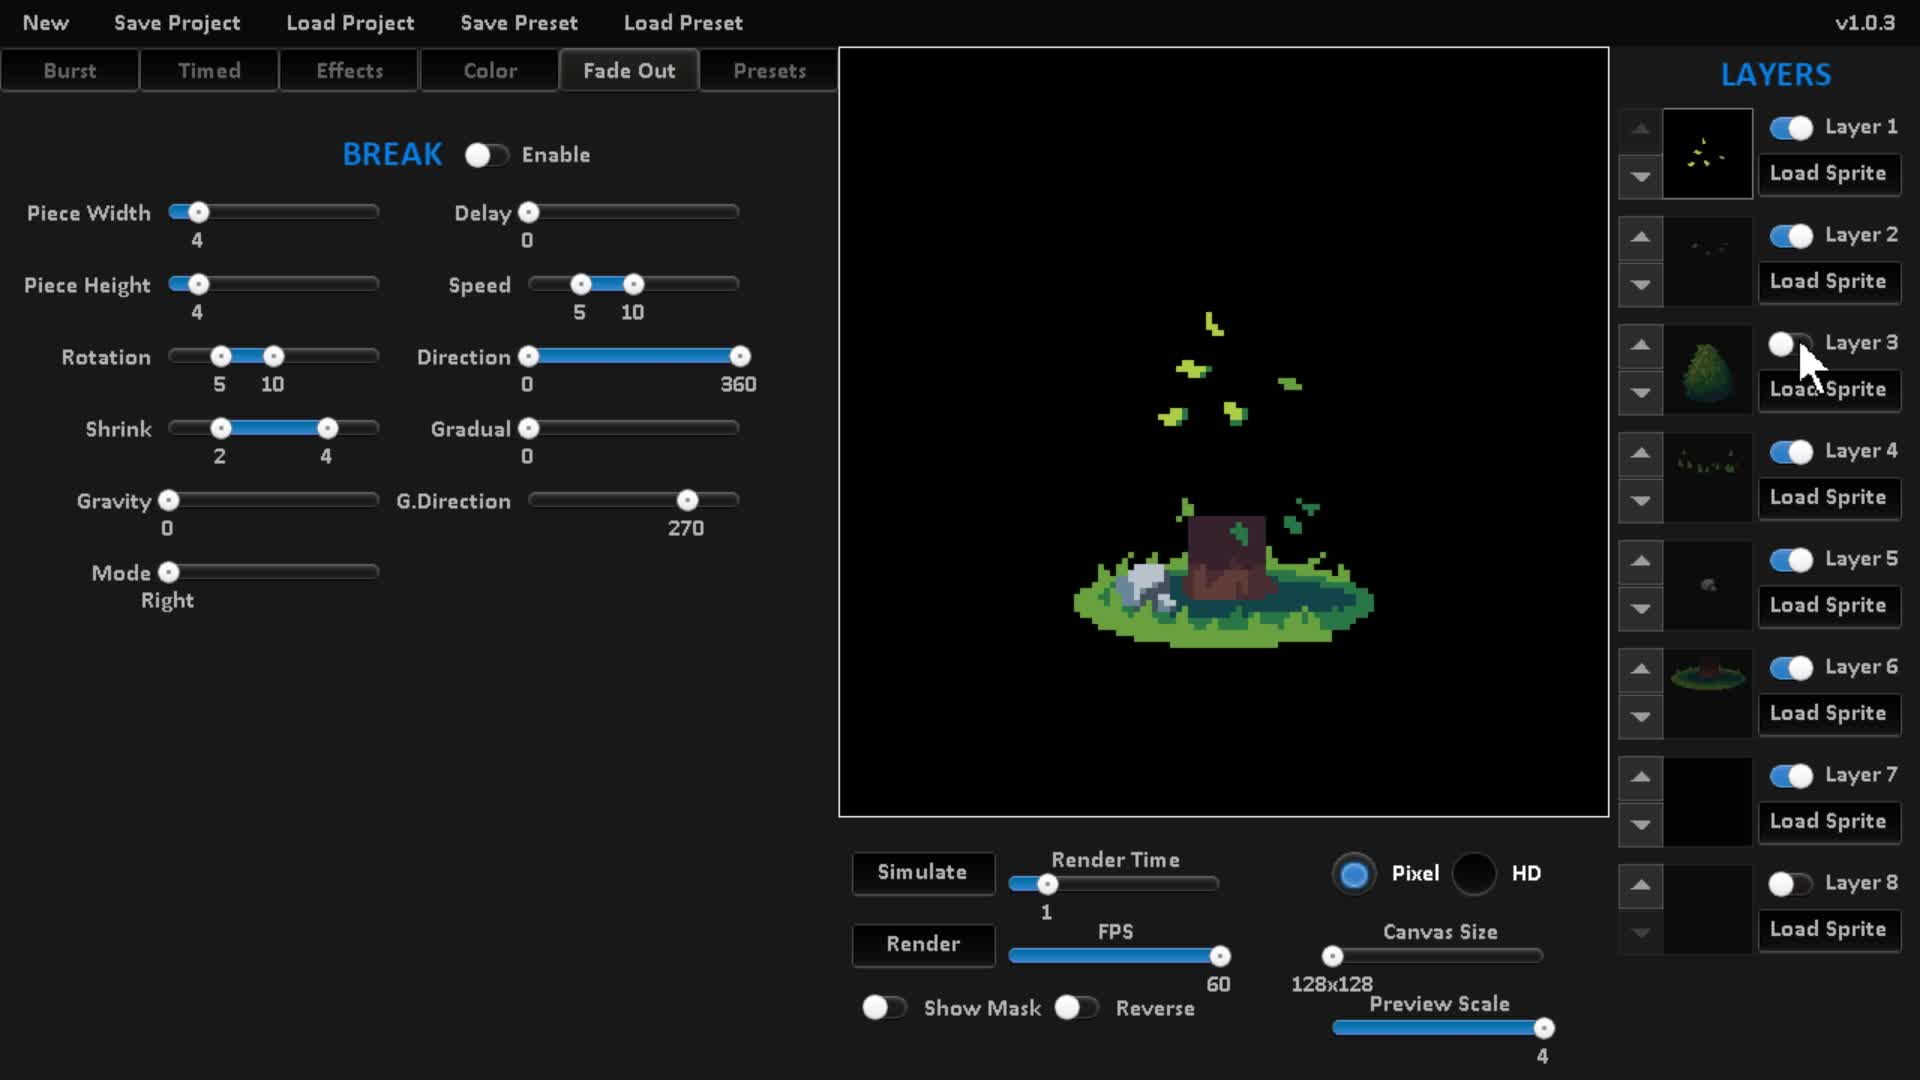Select HD render mode radio button
This screenshot has width=1920, height=1080.
1474,873
